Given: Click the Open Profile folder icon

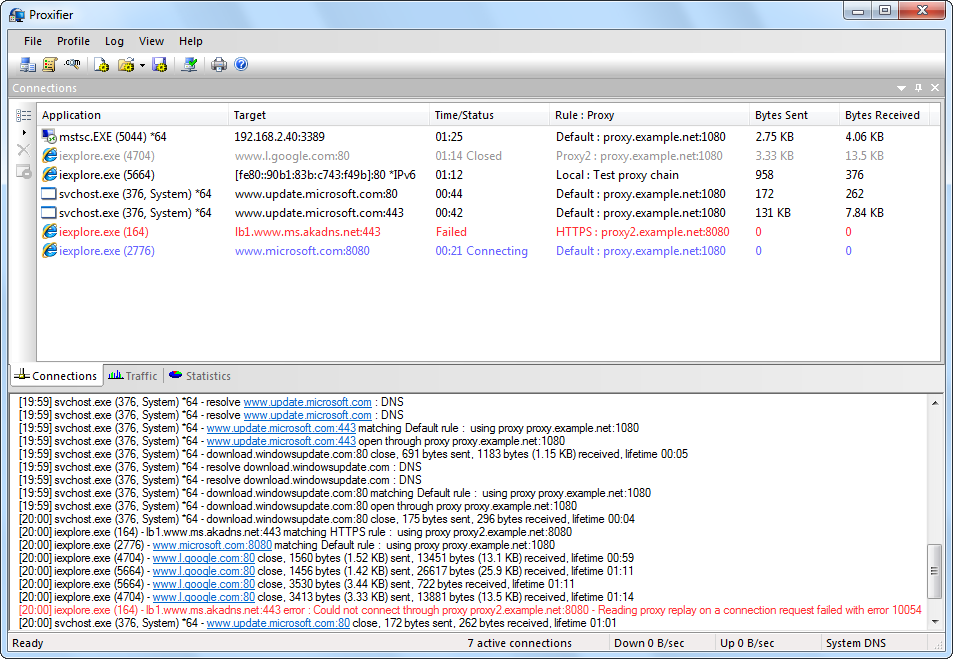Looking at the screenshot, I should (x=125, y=65).
